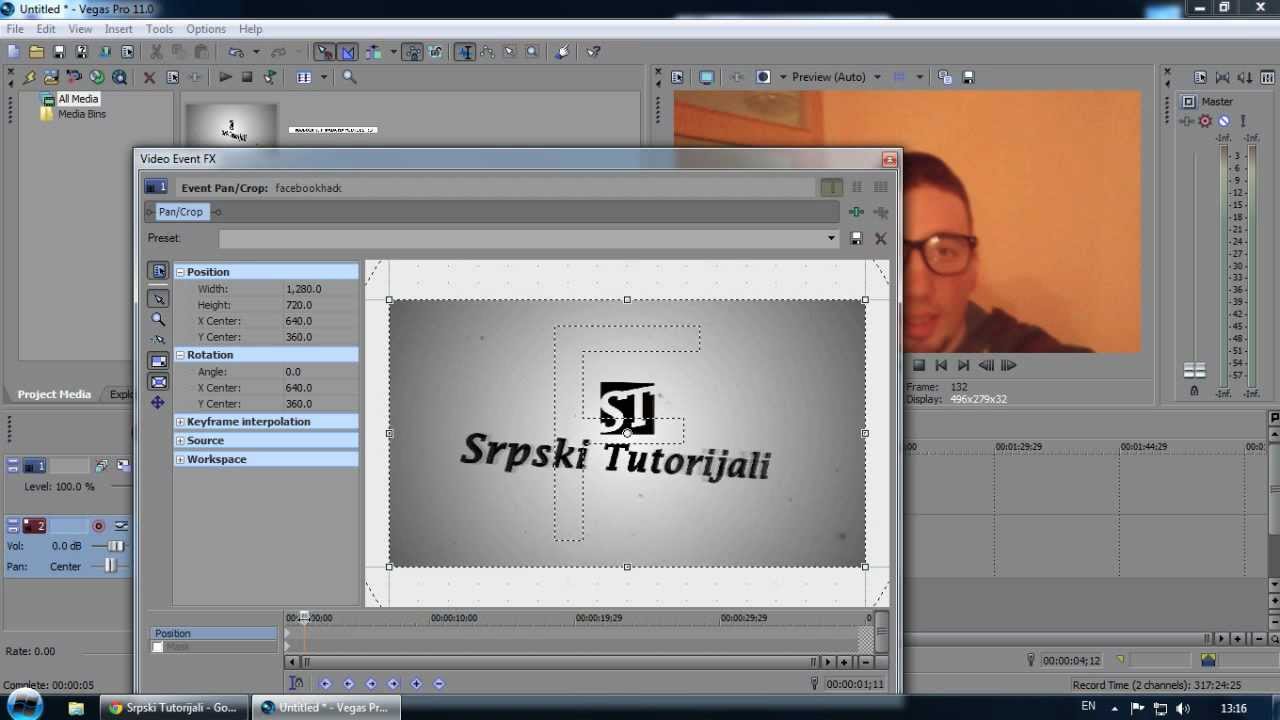Expand the Source property group
This screenshot has height=720, width=1280.
180,441
